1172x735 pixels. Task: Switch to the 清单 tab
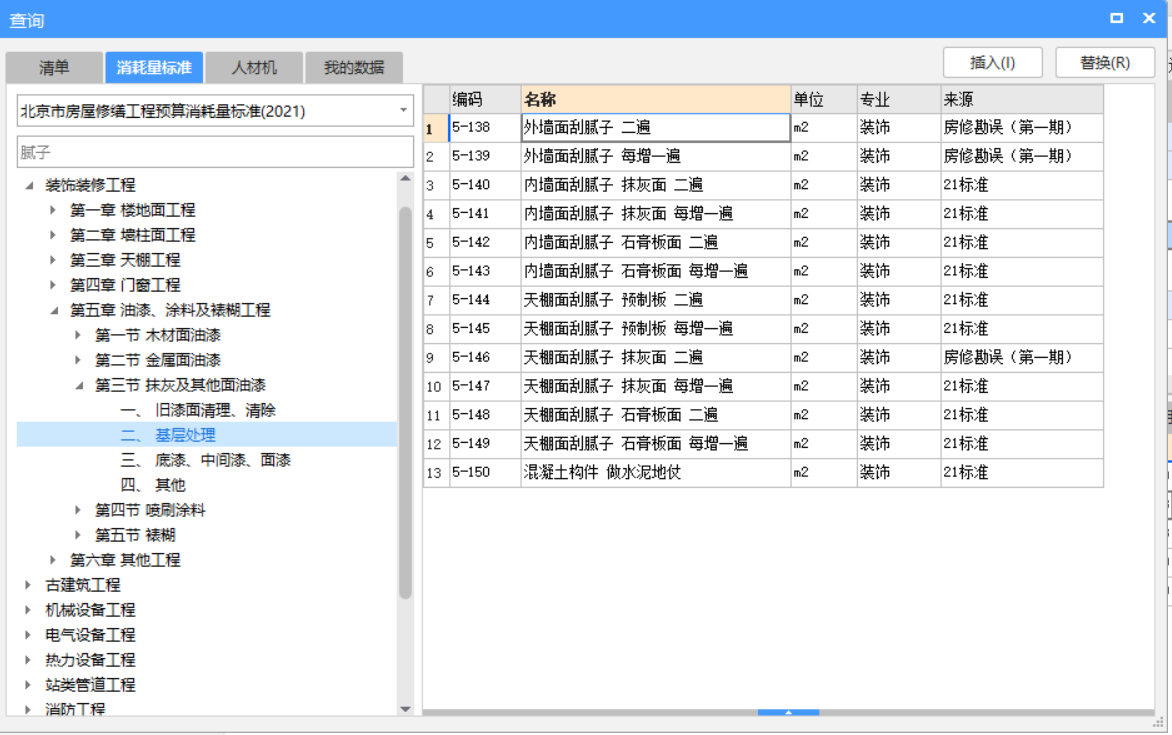(54, 67)
